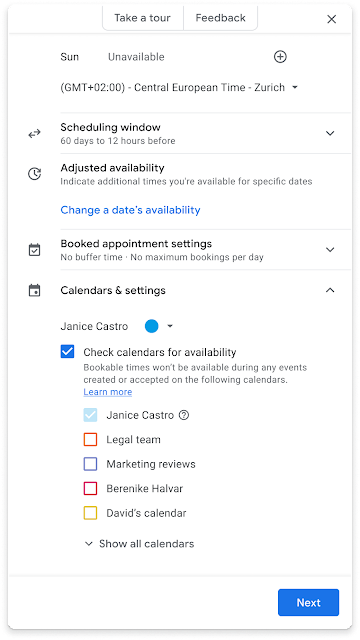The width and height of the screenshot is (360, 640).
Task: Click the help icon beside Janice Castro
Action: pyautogui.click(x=184, y=416)
